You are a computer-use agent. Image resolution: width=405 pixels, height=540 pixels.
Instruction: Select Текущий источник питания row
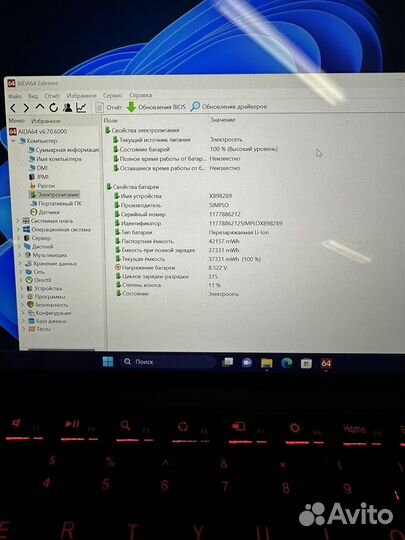pos(177,140)
